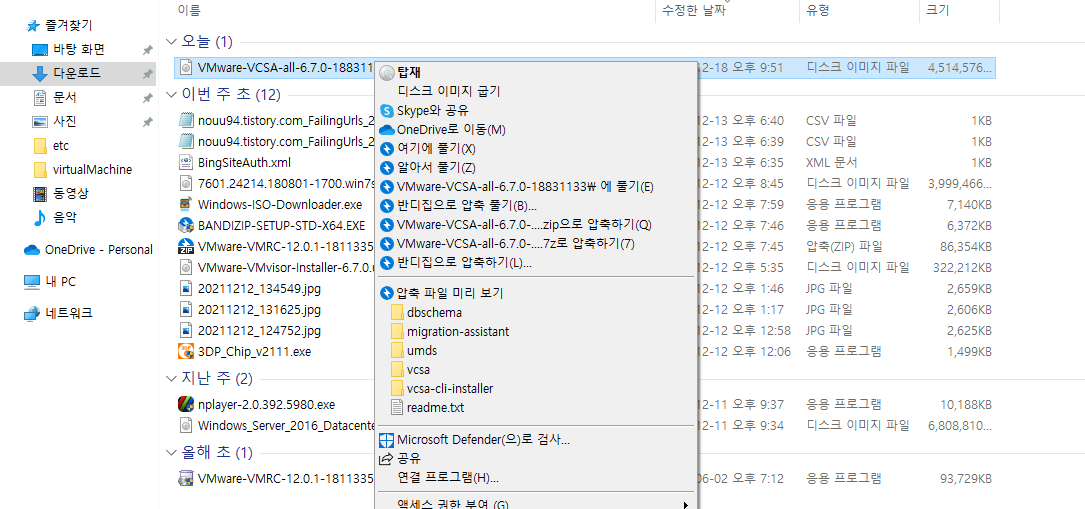The width and height of the screenshot is (1085, 509).
Task: Select 바탕 화면 desktop sidebar item
Action: [78, 50]
